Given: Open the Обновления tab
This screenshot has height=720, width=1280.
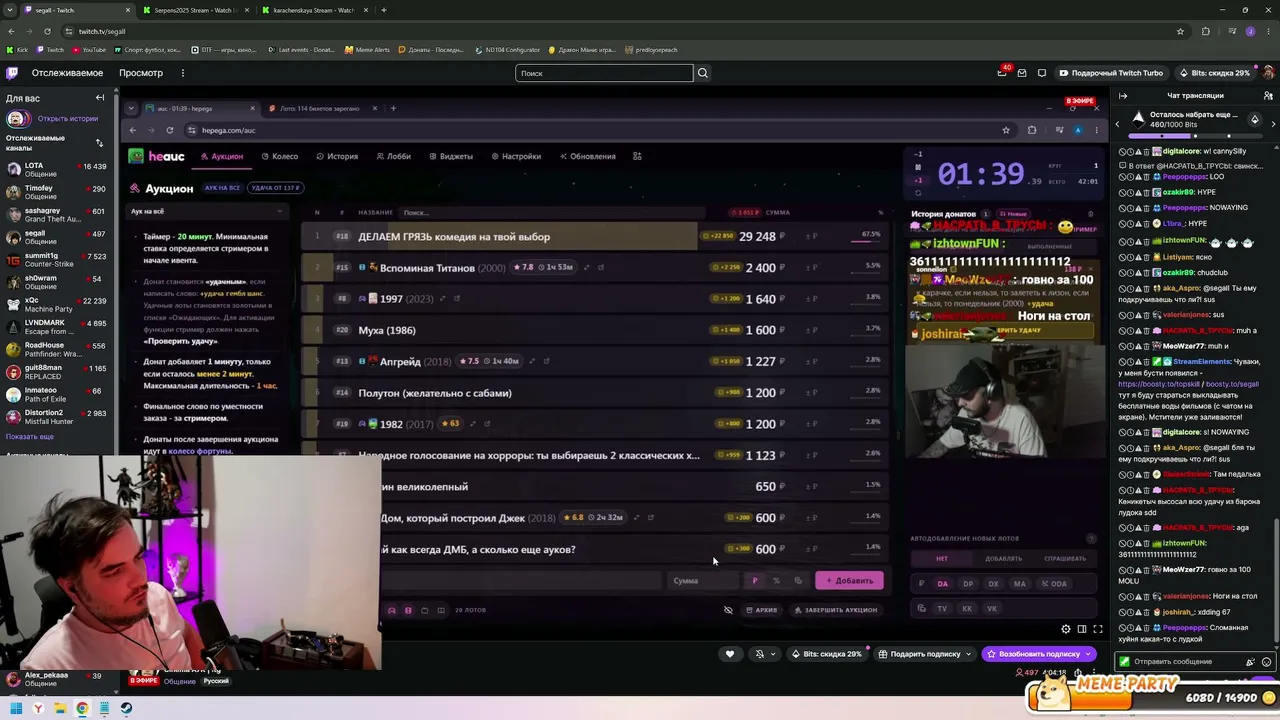Looking at the screenshot, I should coord(588,156).
